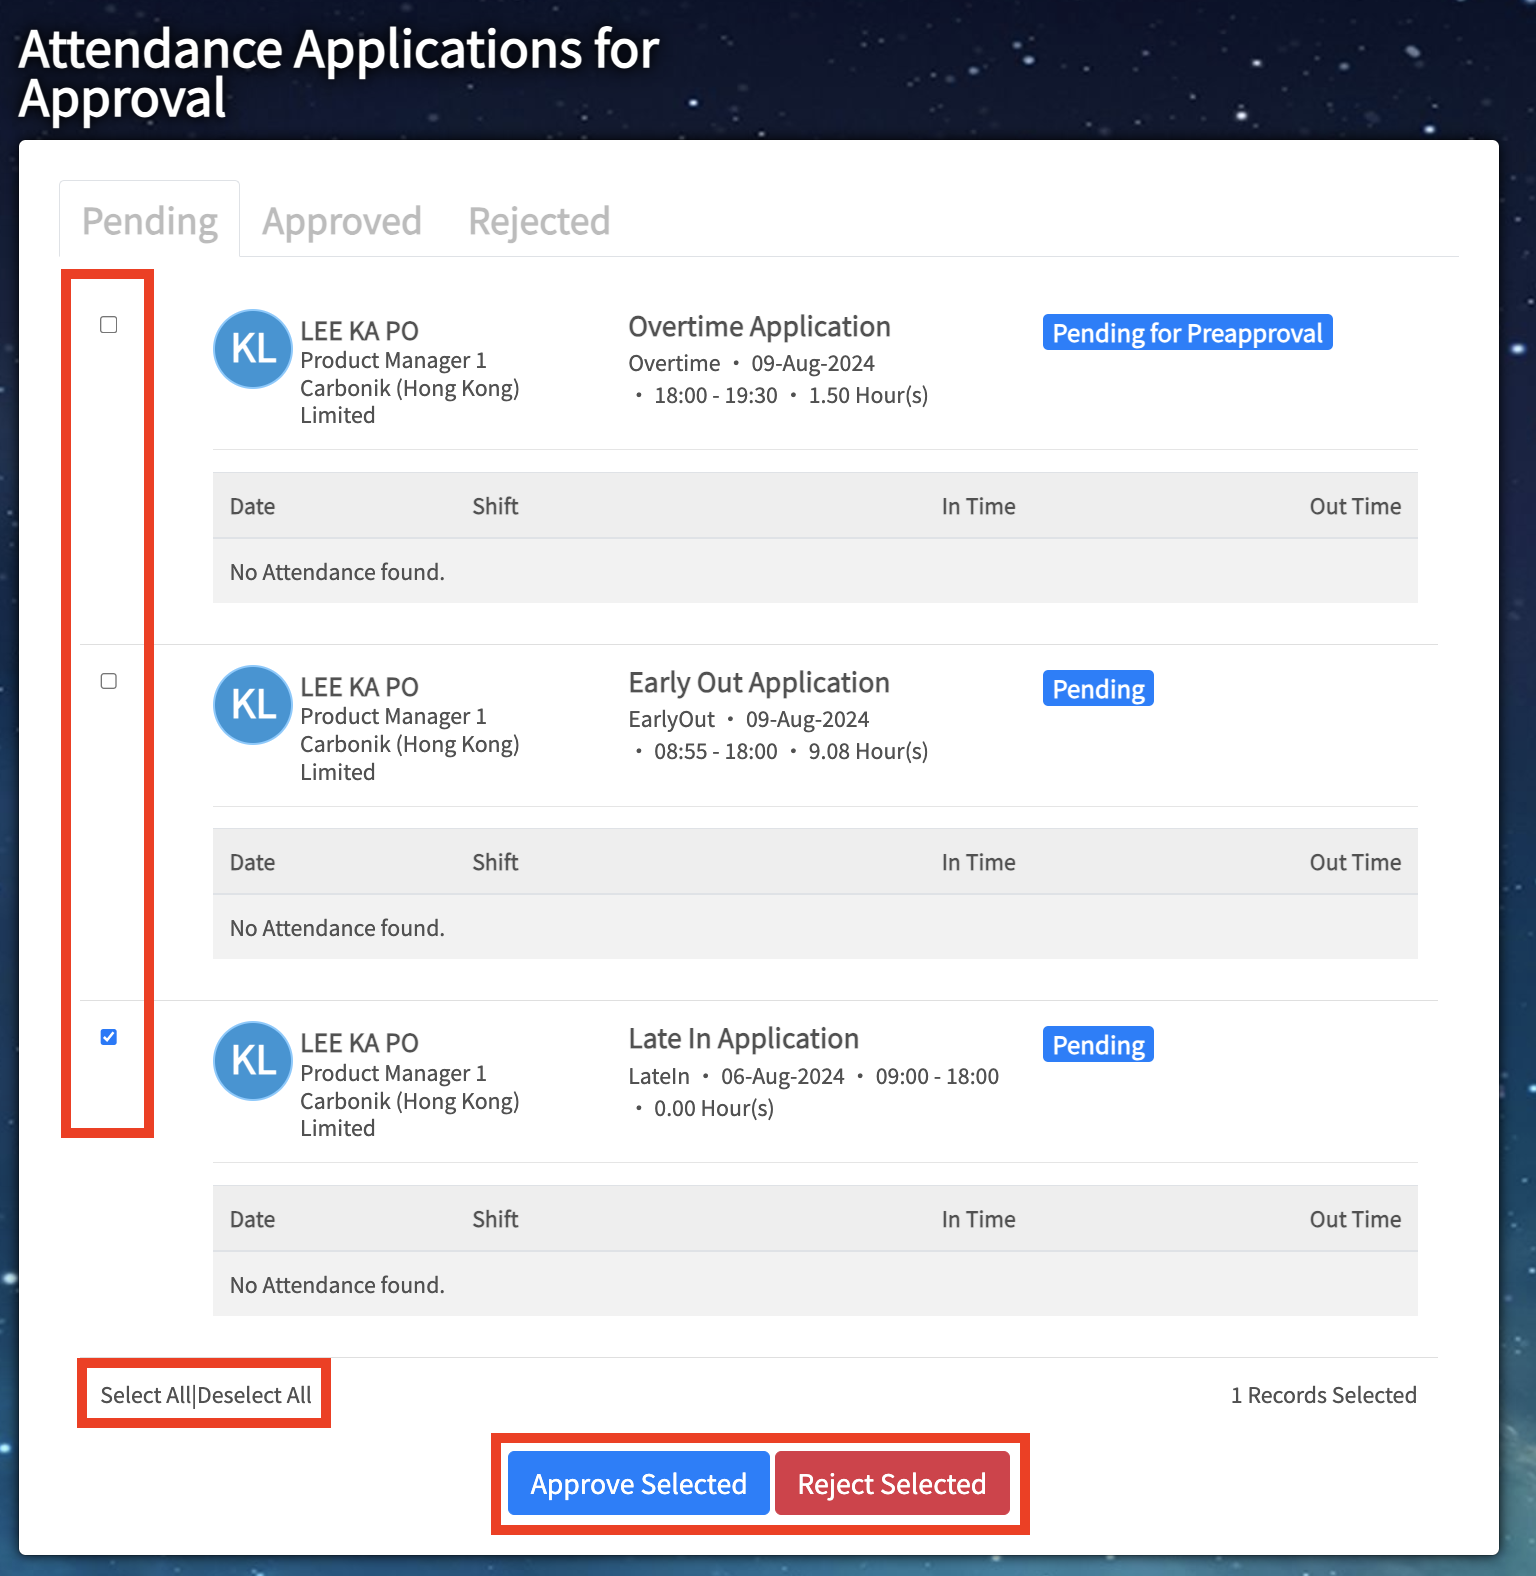Click the Select All link
Screen dimensions: 1536x1576
[x=145, y=1395]
